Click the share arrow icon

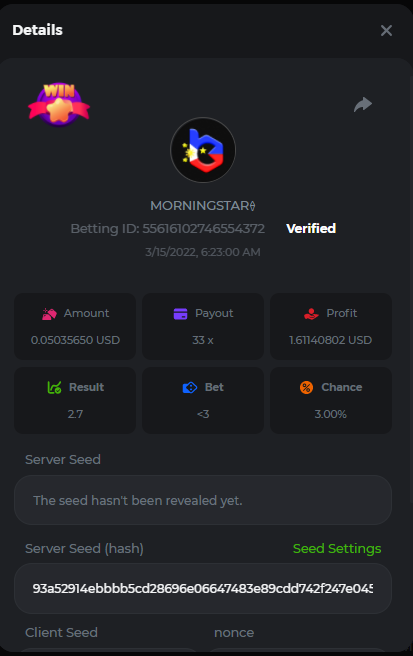click(x=363, y=105)
